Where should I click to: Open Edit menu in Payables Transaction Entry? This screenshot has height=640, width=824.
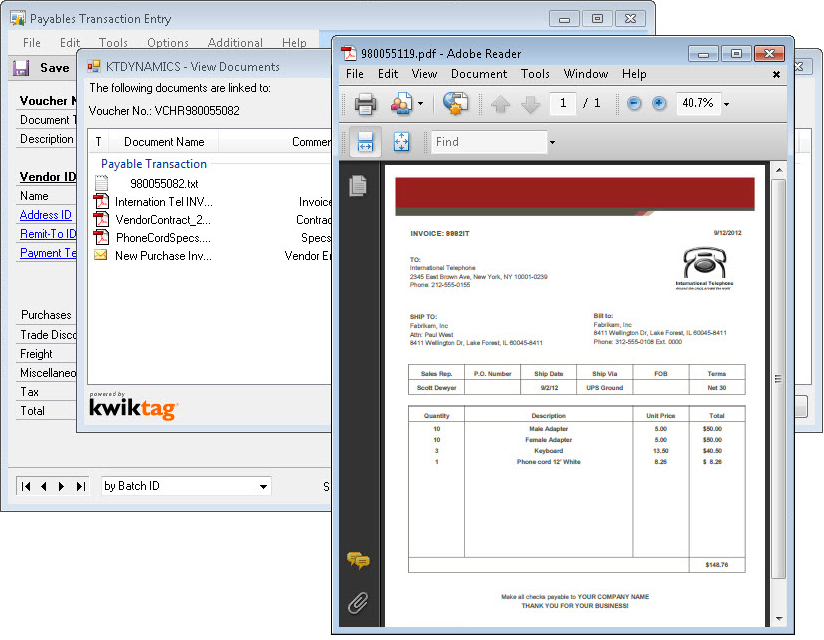coord(70,43)
